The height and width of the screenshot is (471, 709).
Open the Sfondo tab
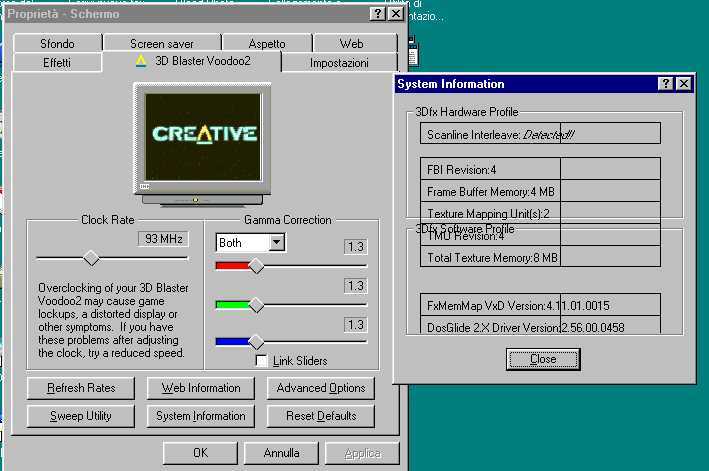57,43
